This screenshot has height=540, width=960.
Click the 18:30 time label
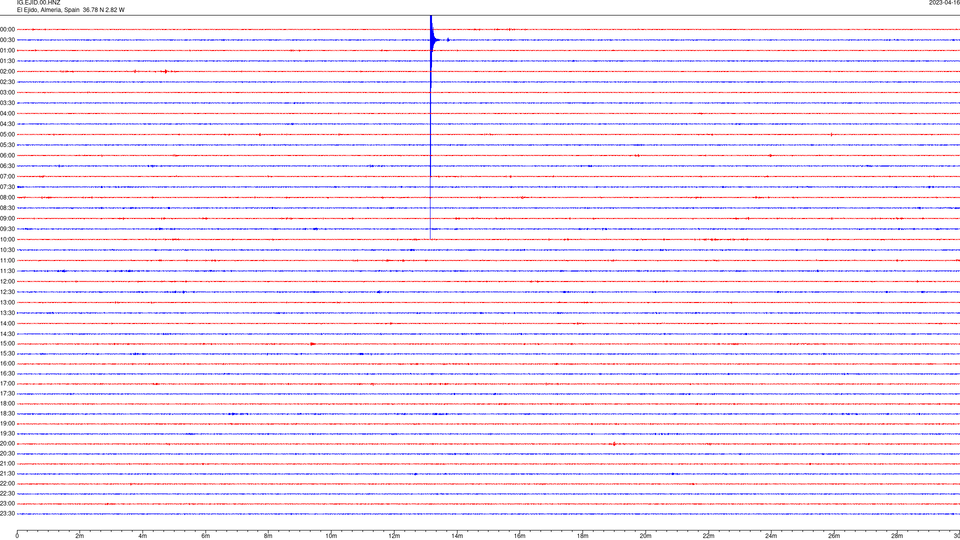click(7, 414)
